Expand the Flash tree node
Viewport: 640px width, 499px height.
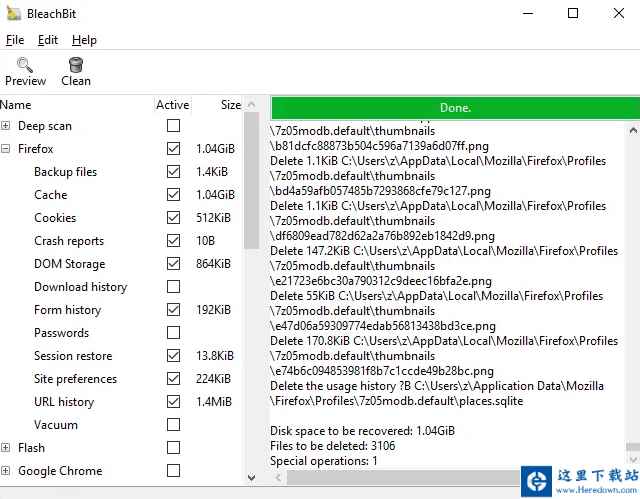tap(5, 448)
